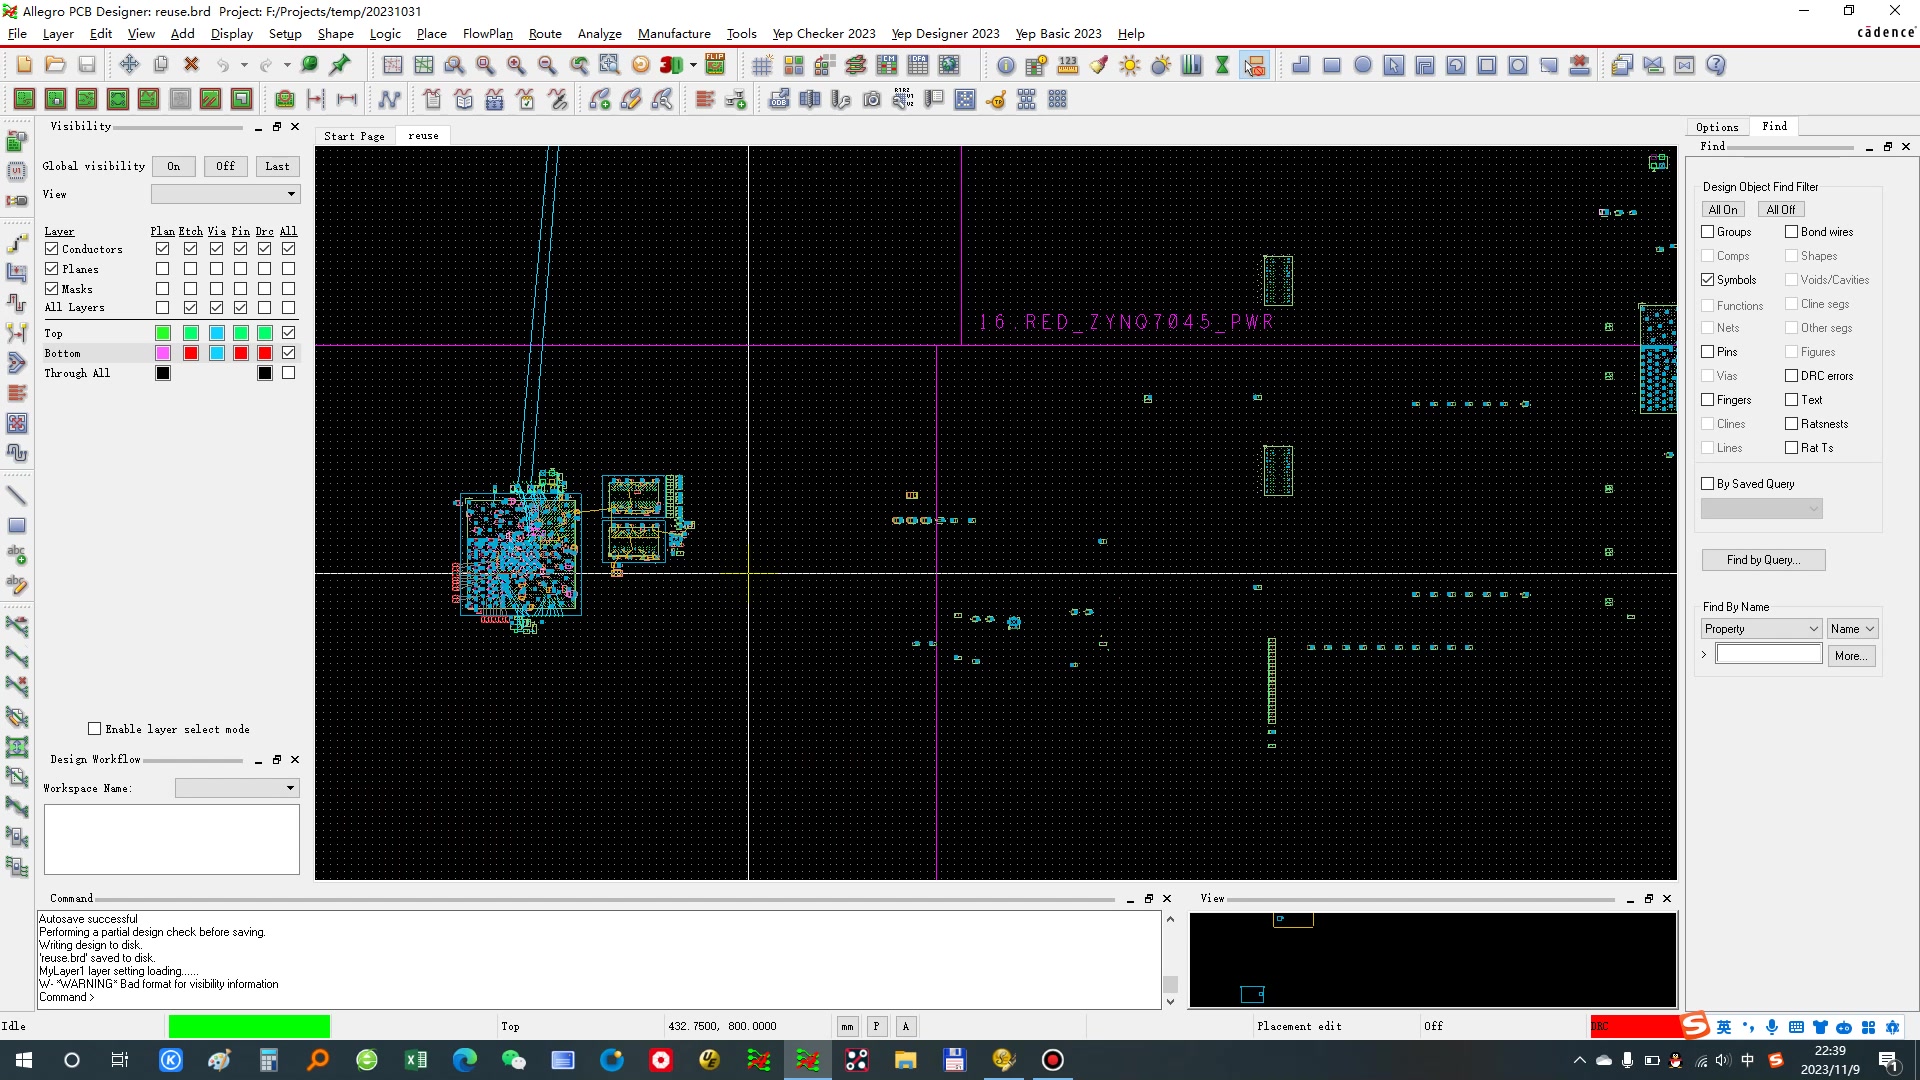1920x1080 pixels.
Task: Click the Open file folder icon
Action: [x=55, y=65]
